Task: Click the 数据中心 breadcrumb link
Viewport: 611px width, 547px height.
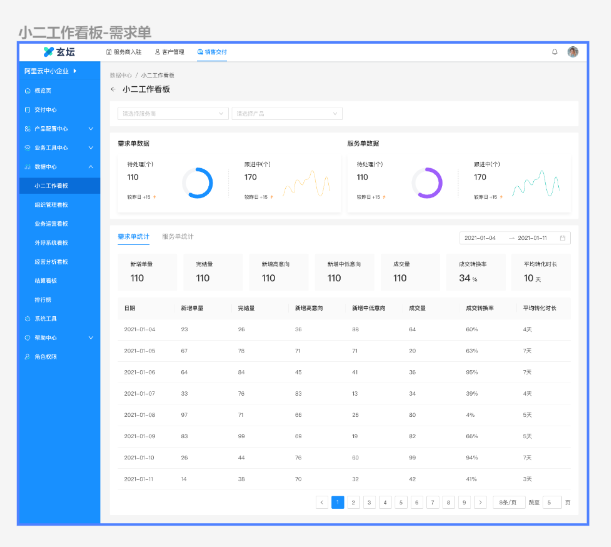Action: coord(121,75)
